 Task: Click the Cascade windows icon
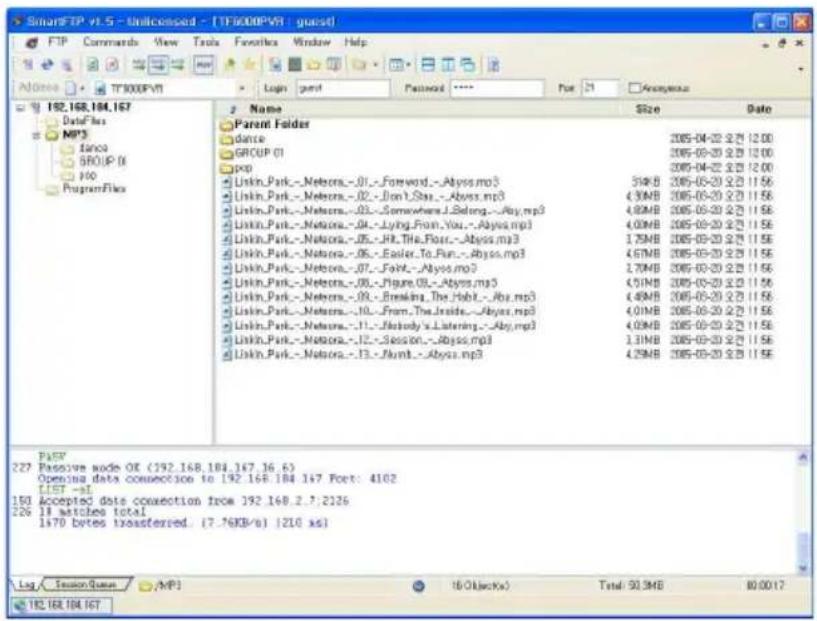(x=467, y=65)
